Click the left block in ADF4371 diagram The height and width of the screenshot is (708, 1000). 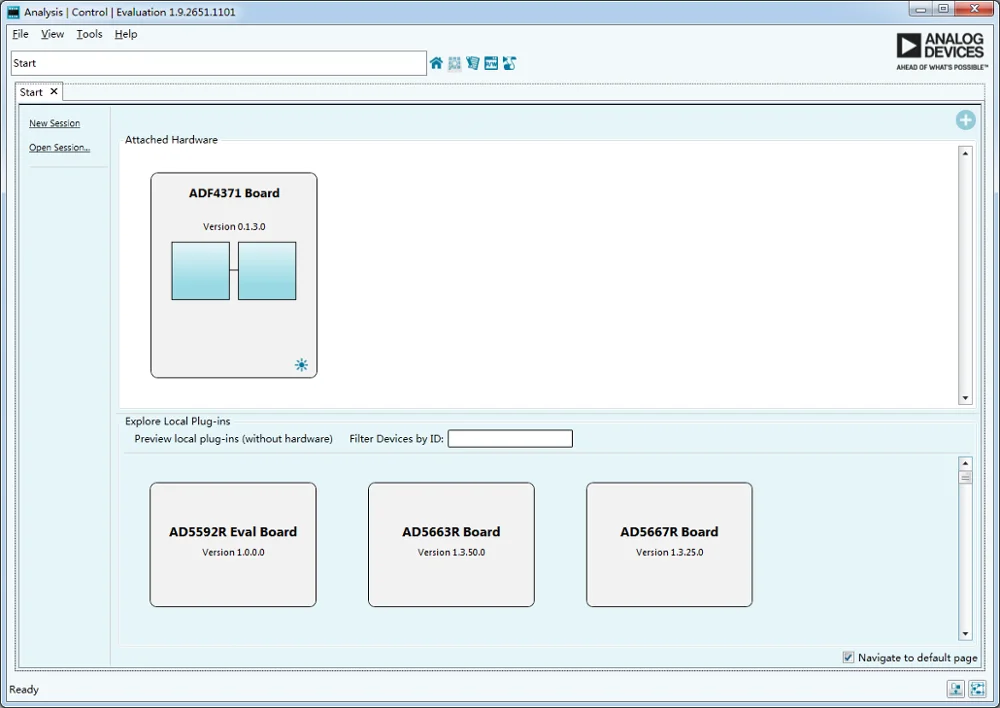point(201,270)
